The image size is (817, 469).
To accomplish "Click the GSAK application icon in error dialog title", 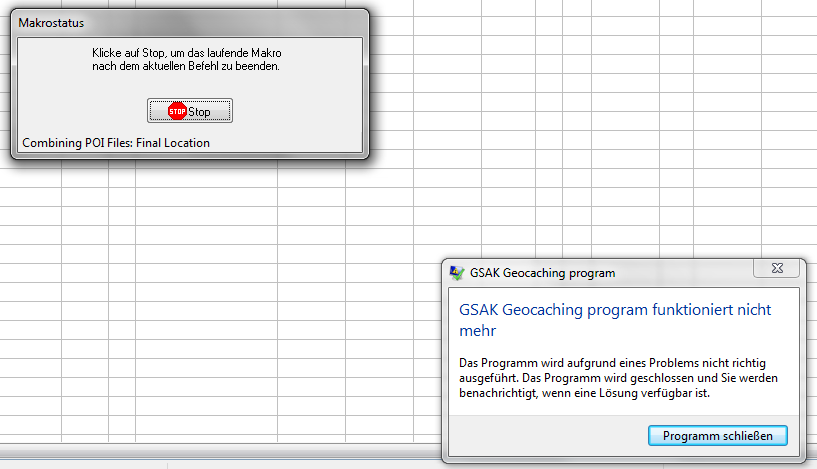I will click(456, 273).
